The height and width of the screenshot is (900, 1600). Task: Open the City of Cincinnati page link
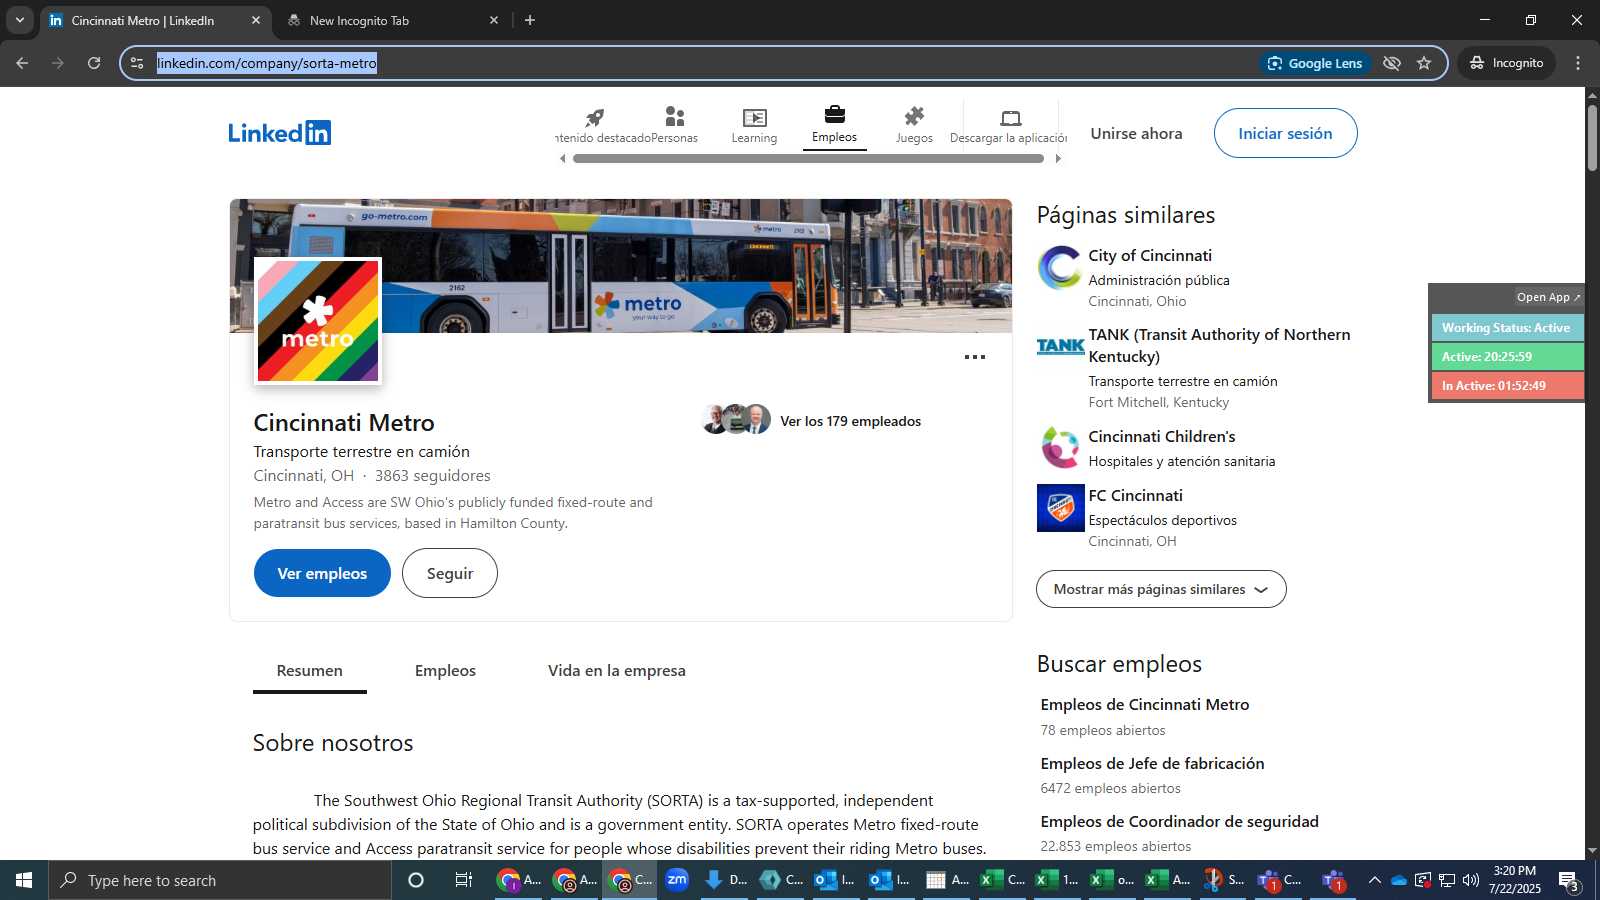[1150, 256]
